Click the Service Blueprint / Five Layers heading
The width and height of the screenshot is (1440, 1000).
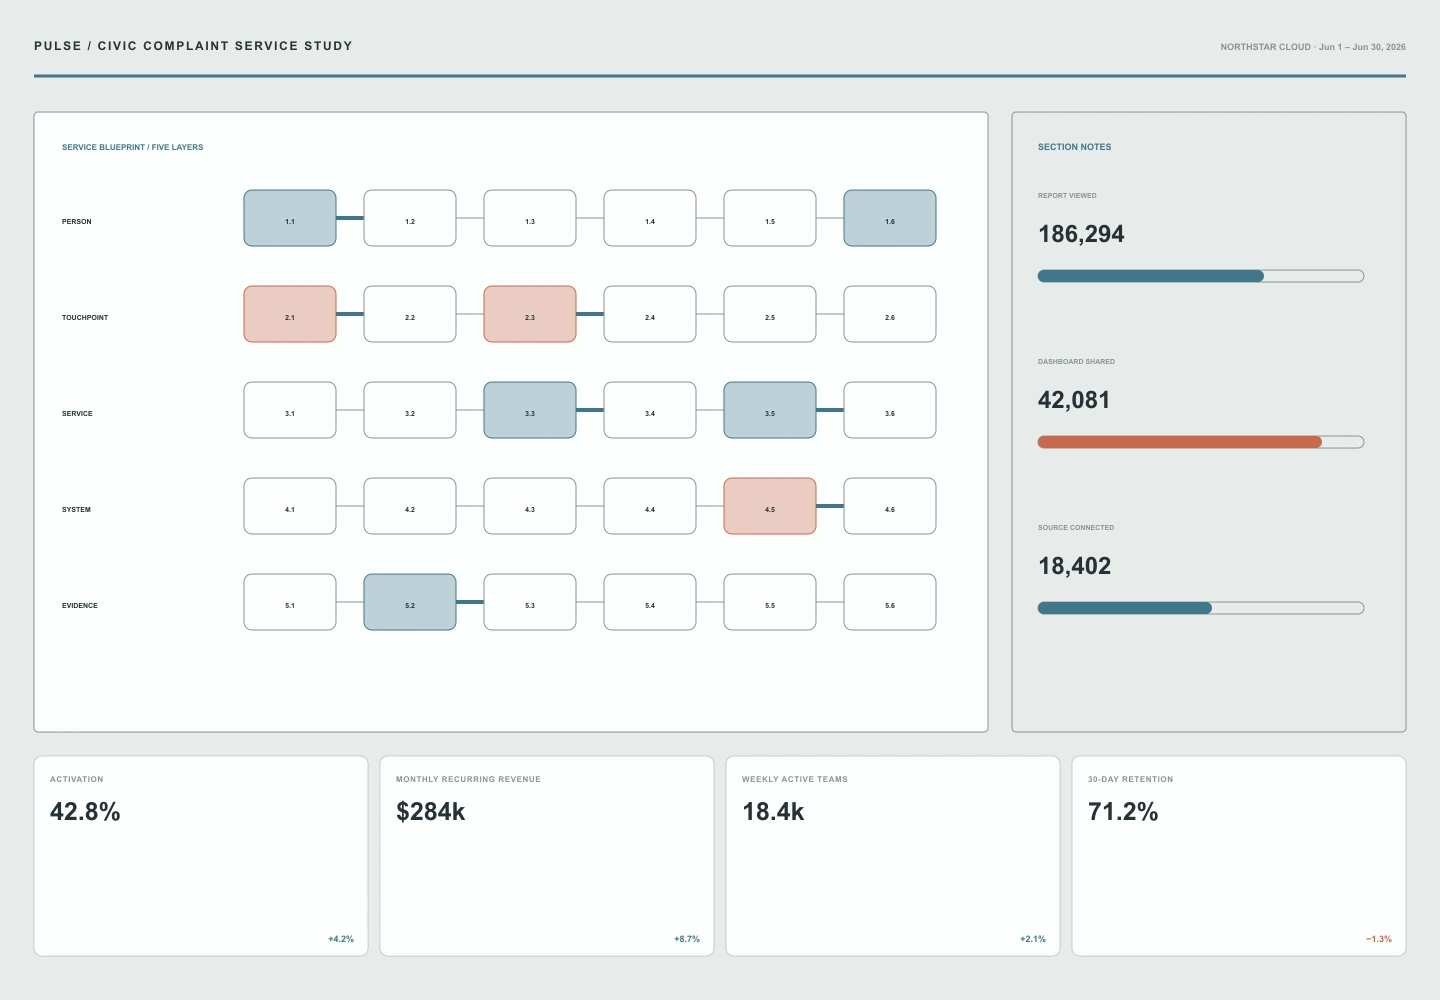(133, 147)
